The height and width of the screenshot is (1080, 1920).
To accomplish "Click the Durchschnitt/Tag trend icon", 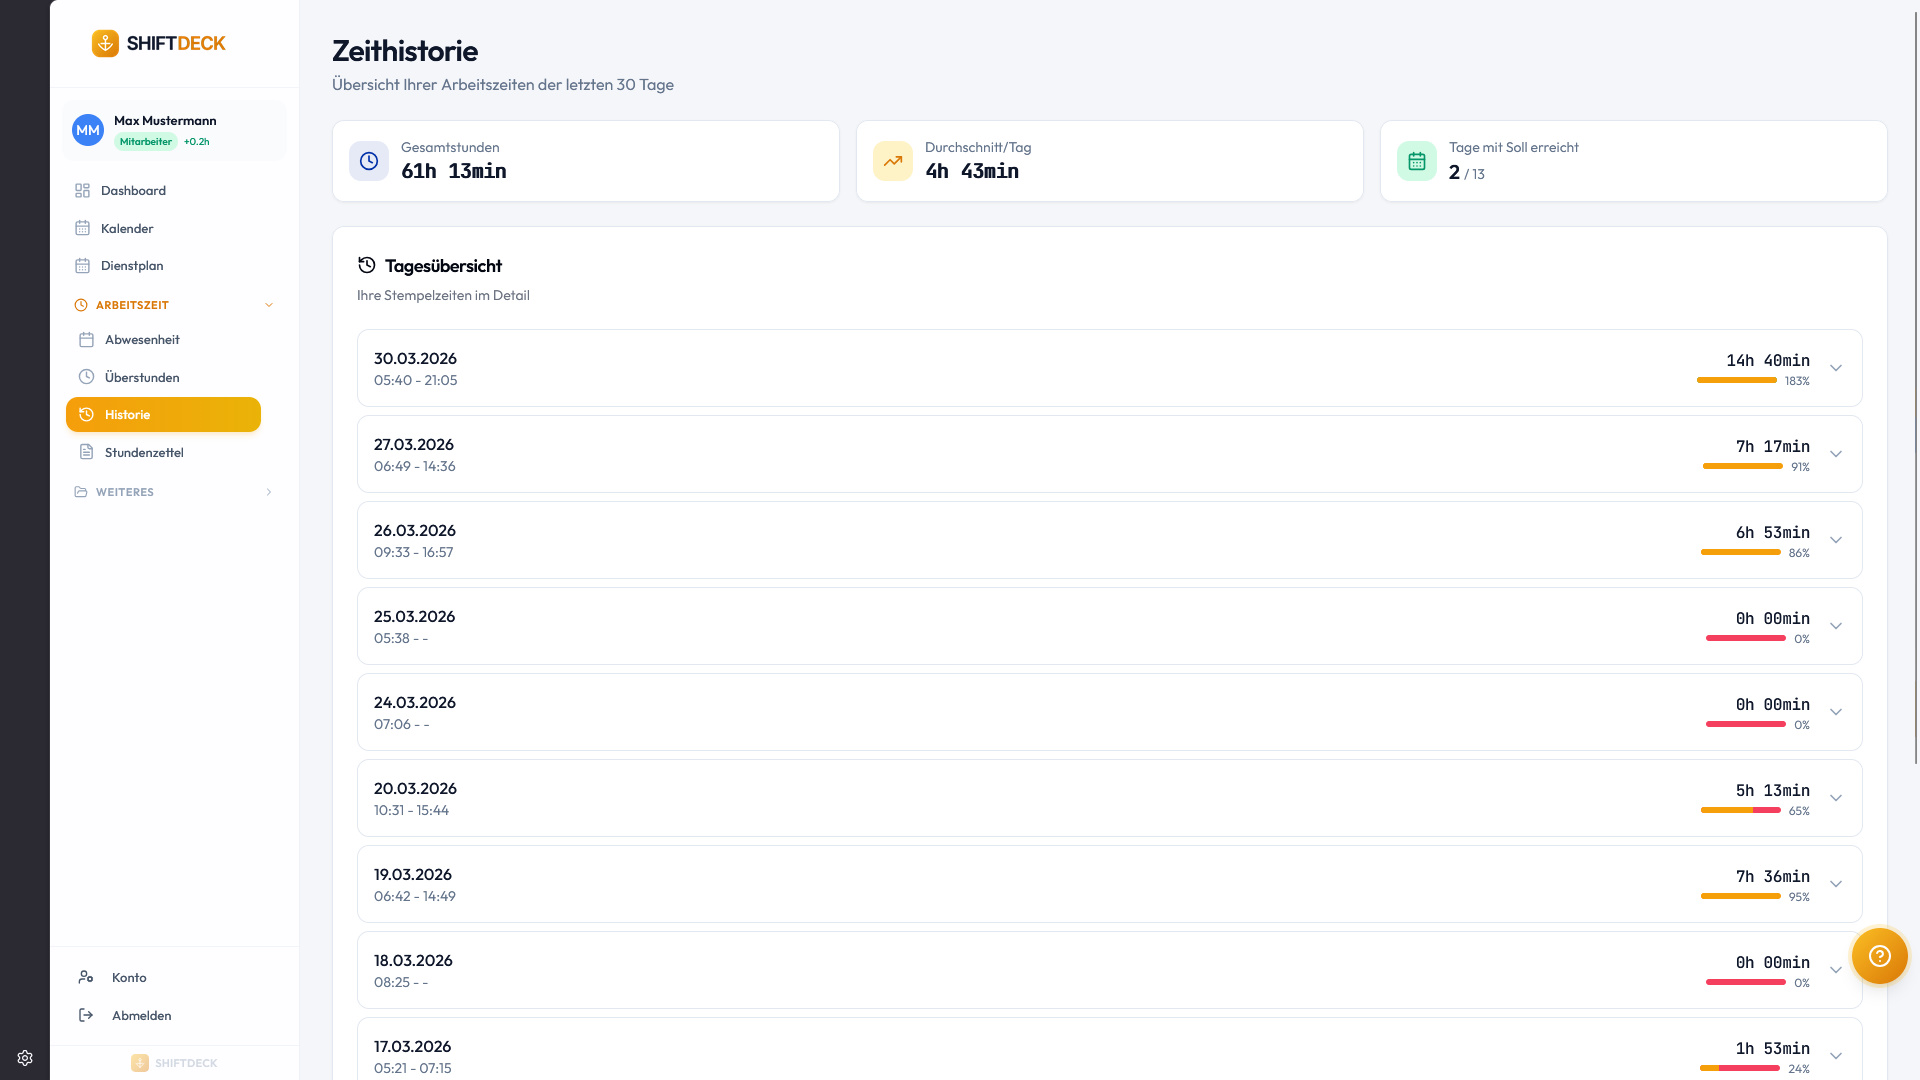I will click(893, 161).
